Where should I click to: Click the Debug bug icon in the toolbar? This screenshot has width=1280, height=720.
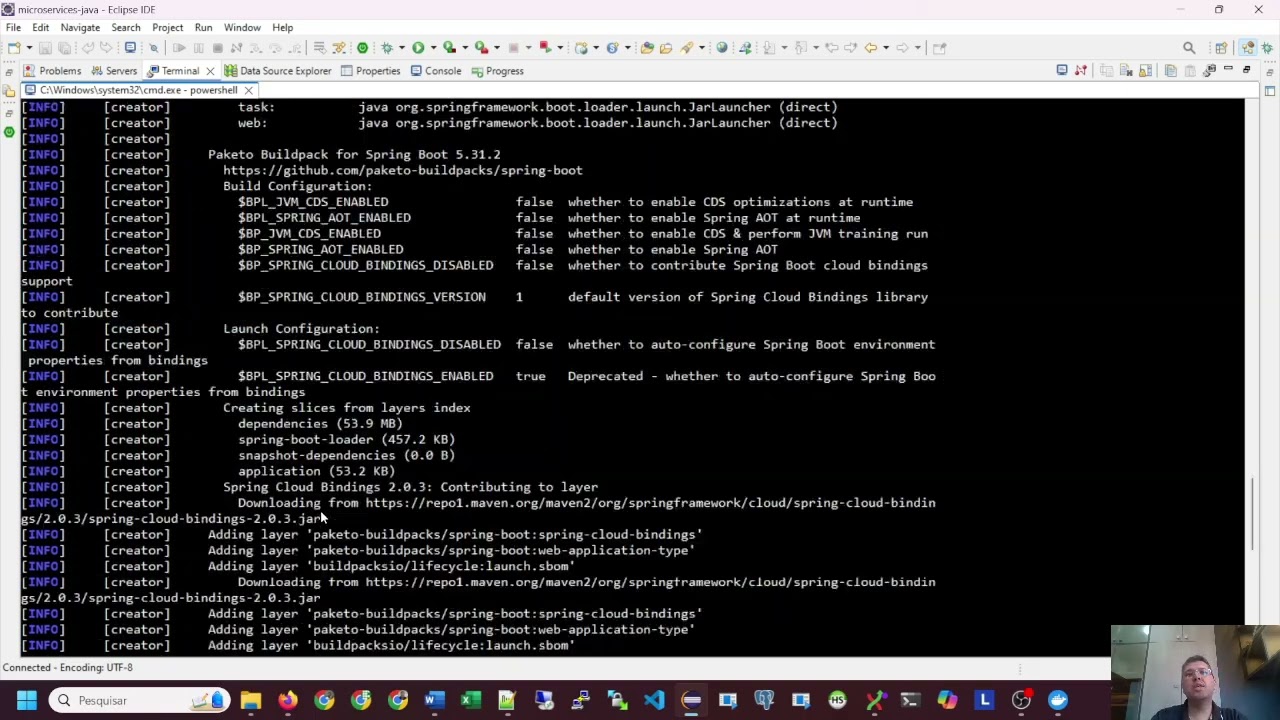[386, 47]
